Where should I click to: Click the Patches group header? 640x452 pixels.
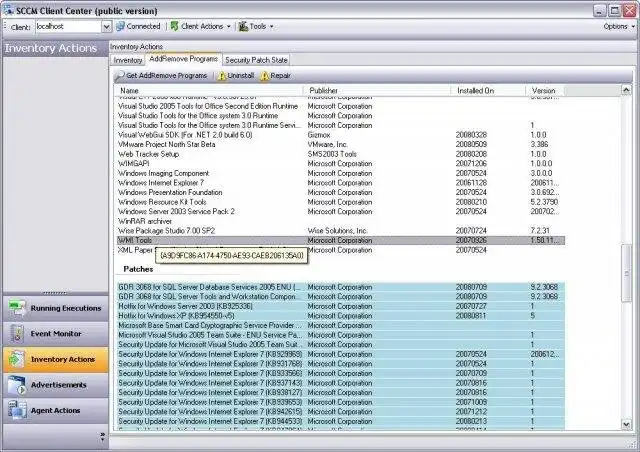click(138, 269)
